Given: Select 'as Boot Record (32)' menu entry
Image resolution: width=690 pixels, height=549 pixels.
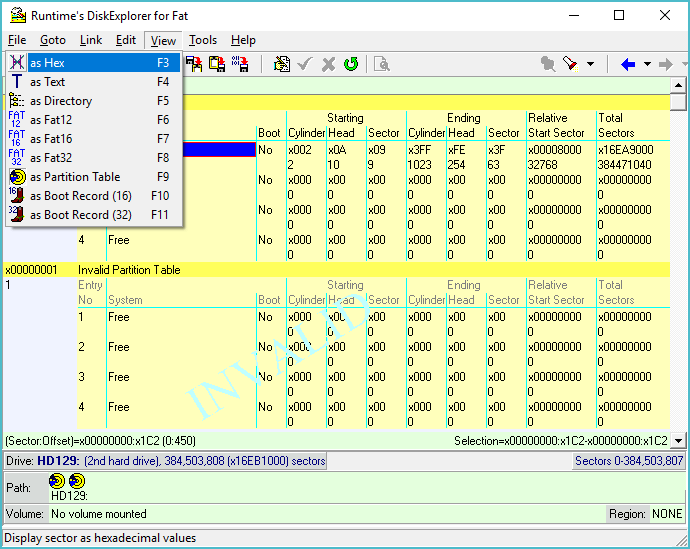Looking at the screenshot, I should click(x=80, y=215).
